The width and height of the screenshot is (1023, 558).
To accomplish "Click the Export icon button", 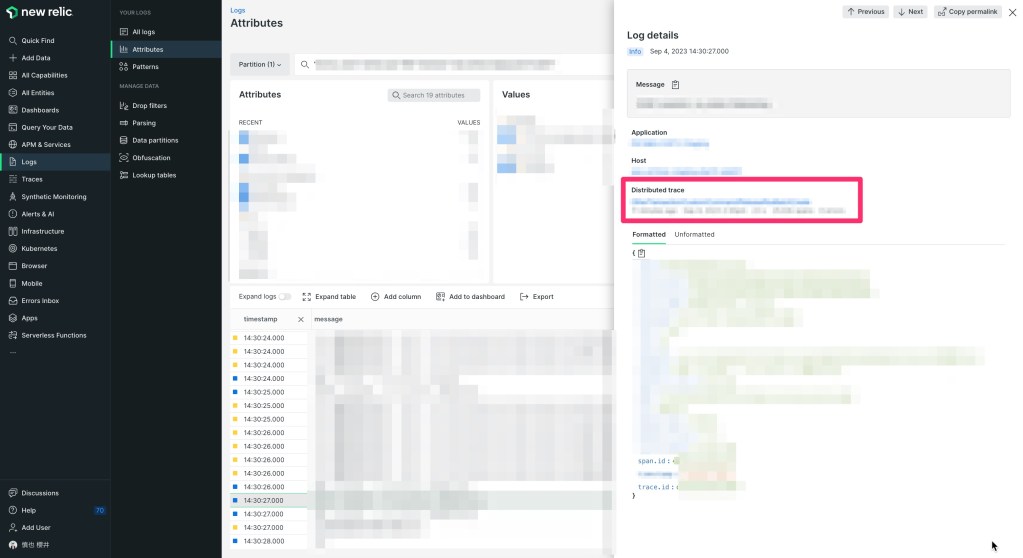I will [524, 297].
